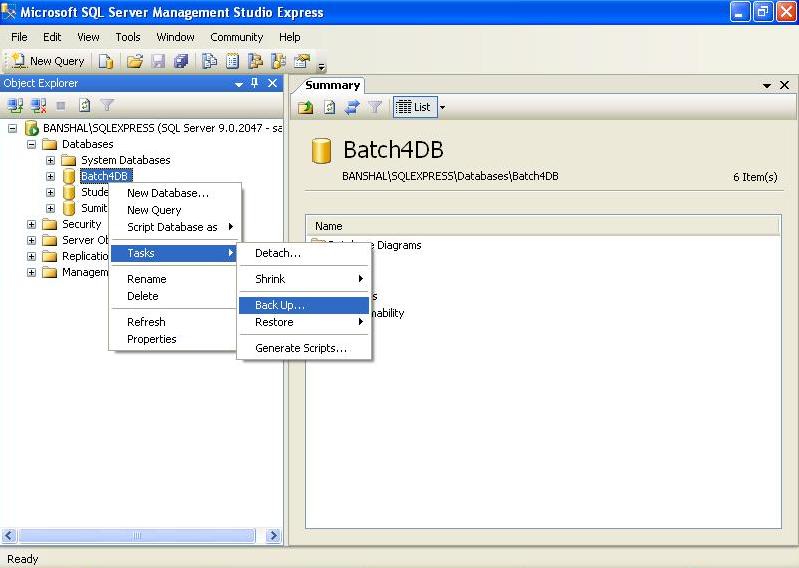
Task: Open the Restore submenu
Action: 274,322
